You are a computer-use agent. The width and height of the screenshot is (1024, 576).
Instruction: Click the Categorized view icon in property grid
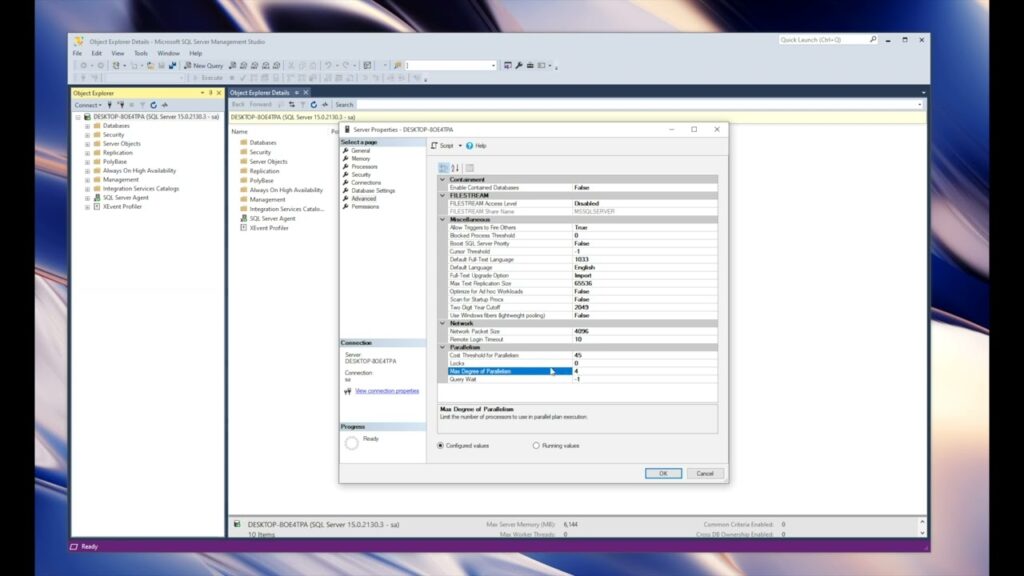click(444, 168)
